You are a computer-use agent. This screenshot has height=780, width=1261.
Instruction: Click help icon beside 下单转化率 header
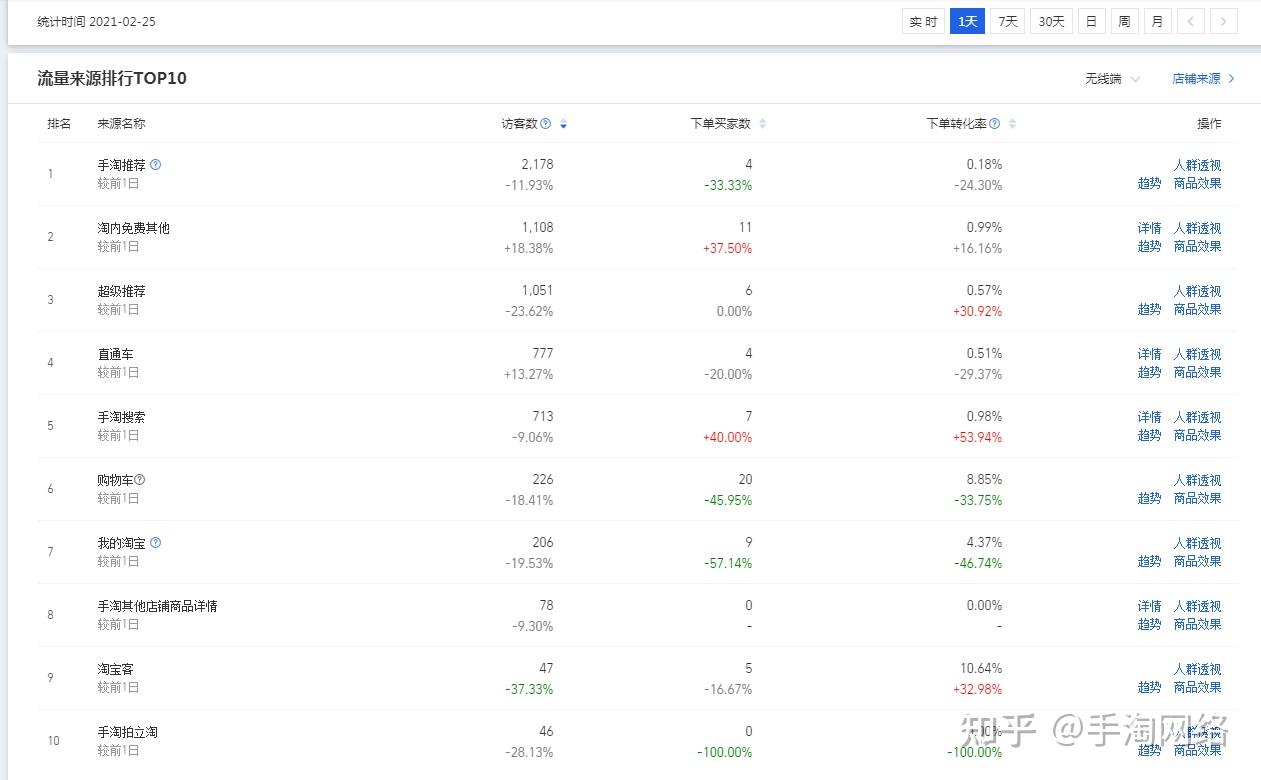pos(994,124)
